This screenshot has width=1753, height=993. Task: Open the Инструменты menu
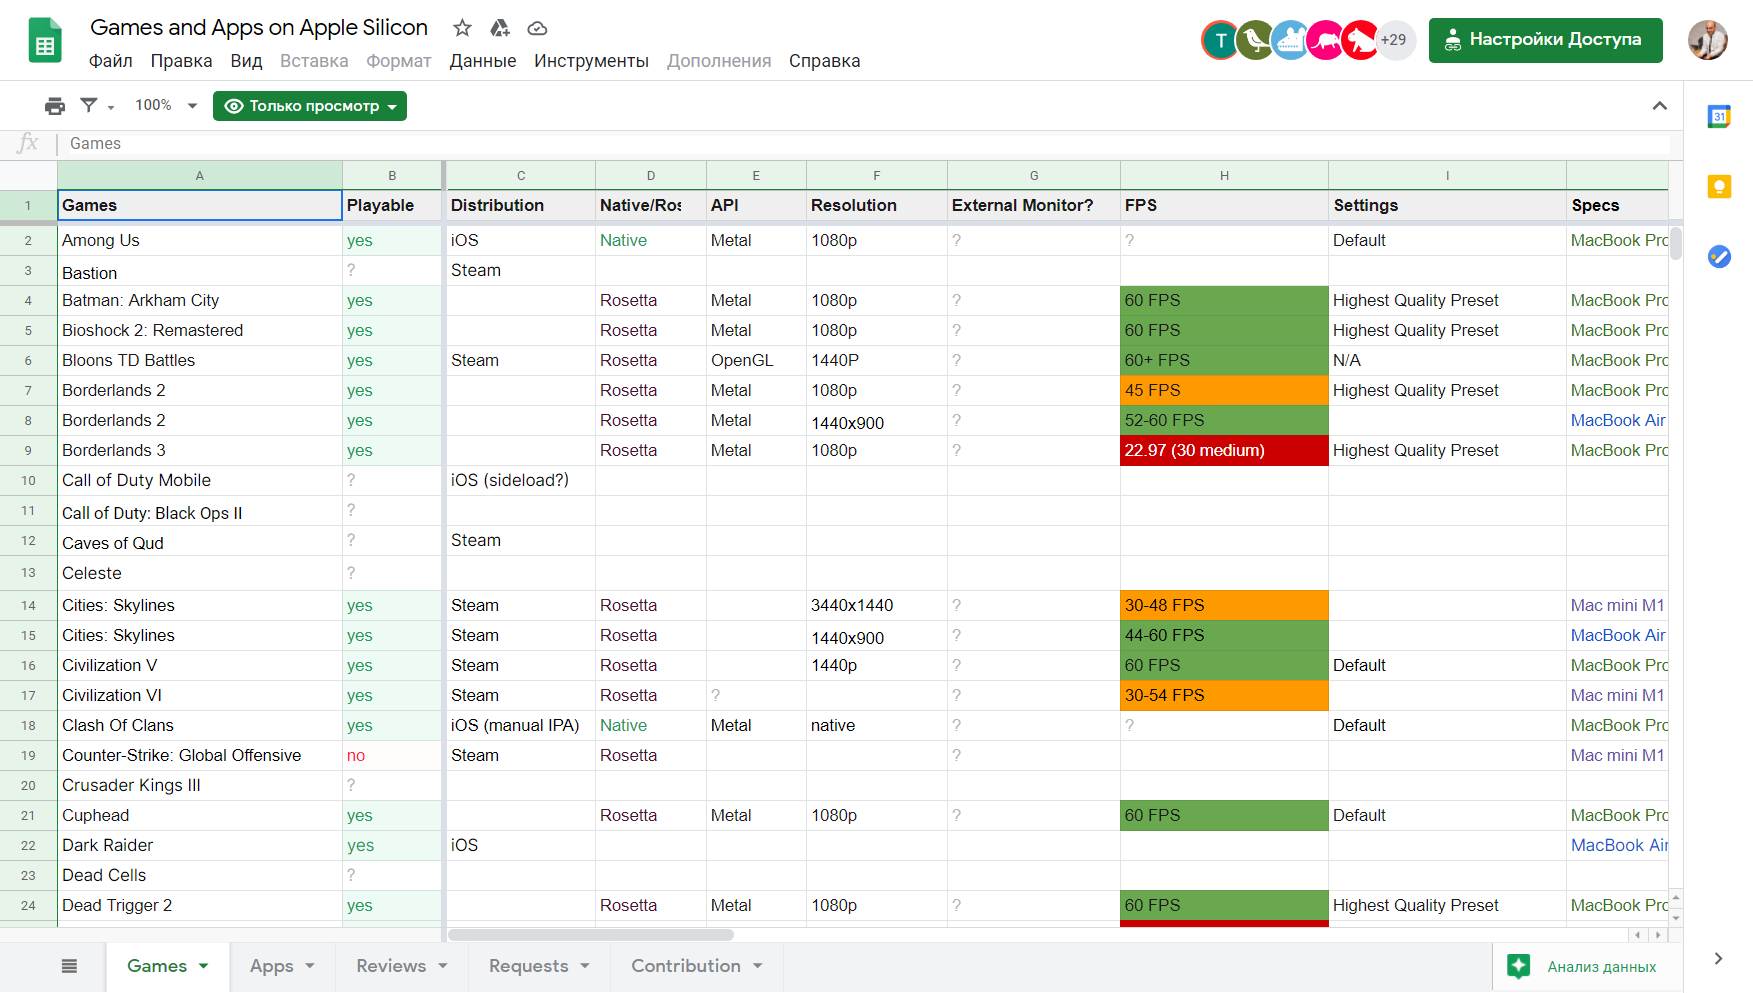click(x=591, y=61)
